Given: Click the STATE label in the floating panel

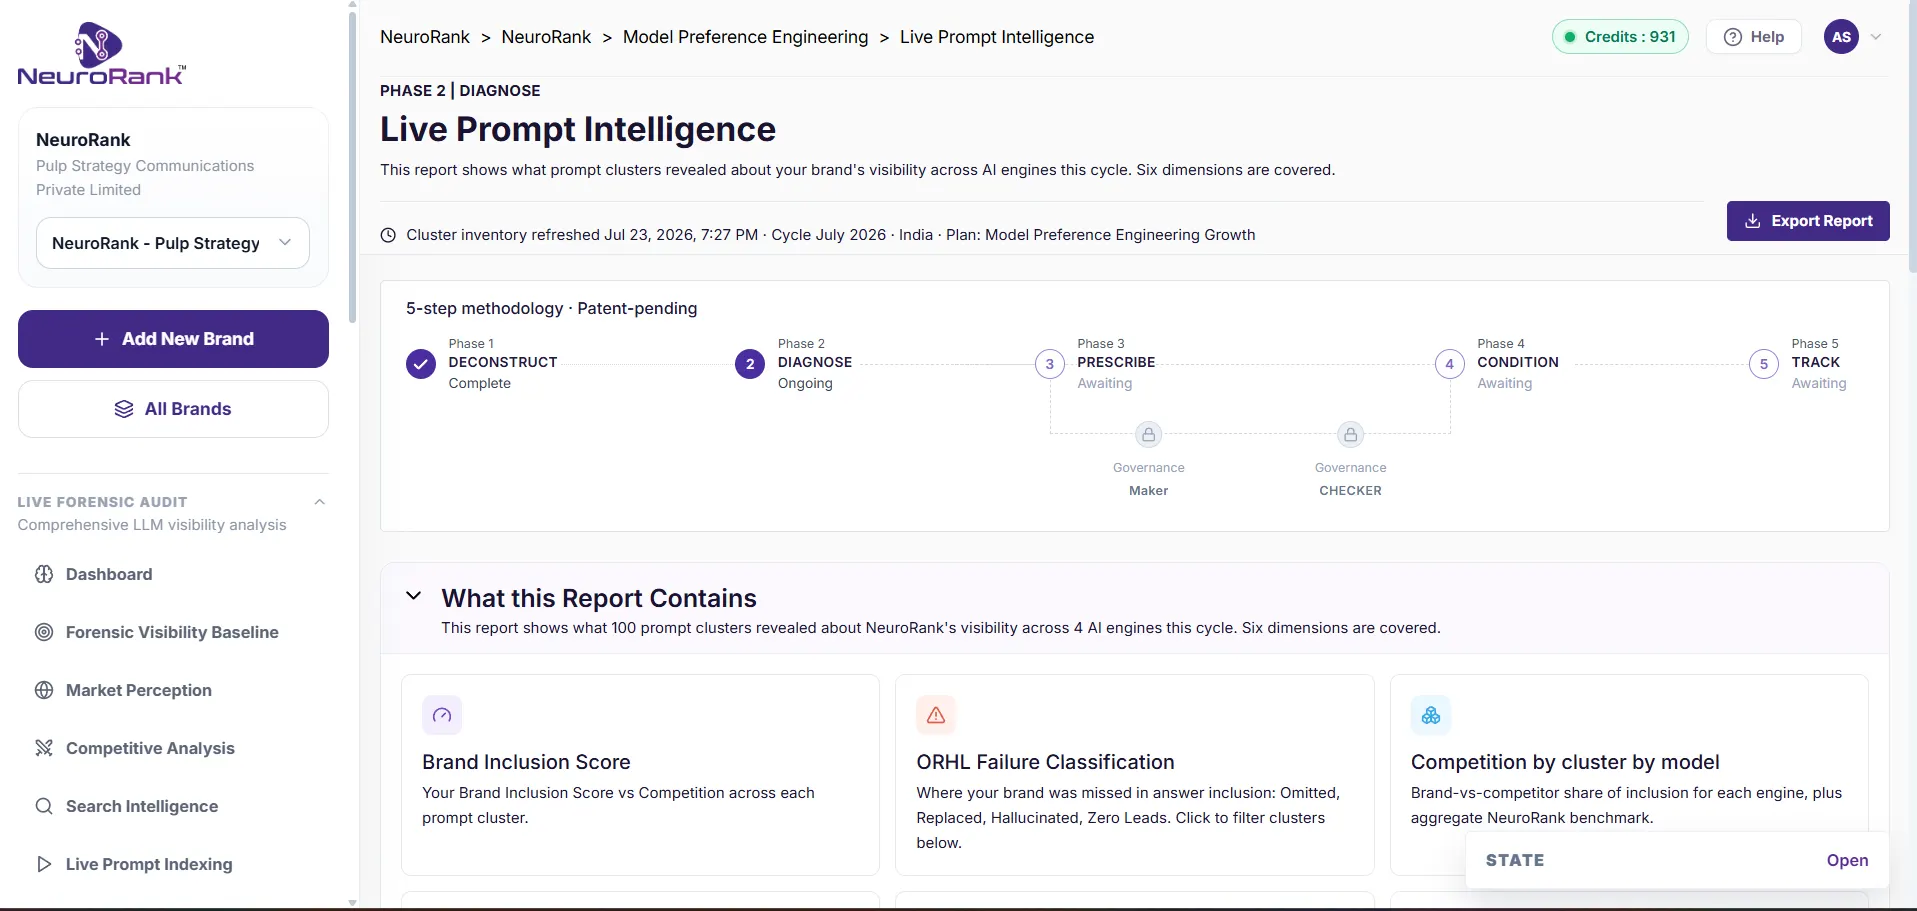Looking at the screenshot, I should [1515, 860].
